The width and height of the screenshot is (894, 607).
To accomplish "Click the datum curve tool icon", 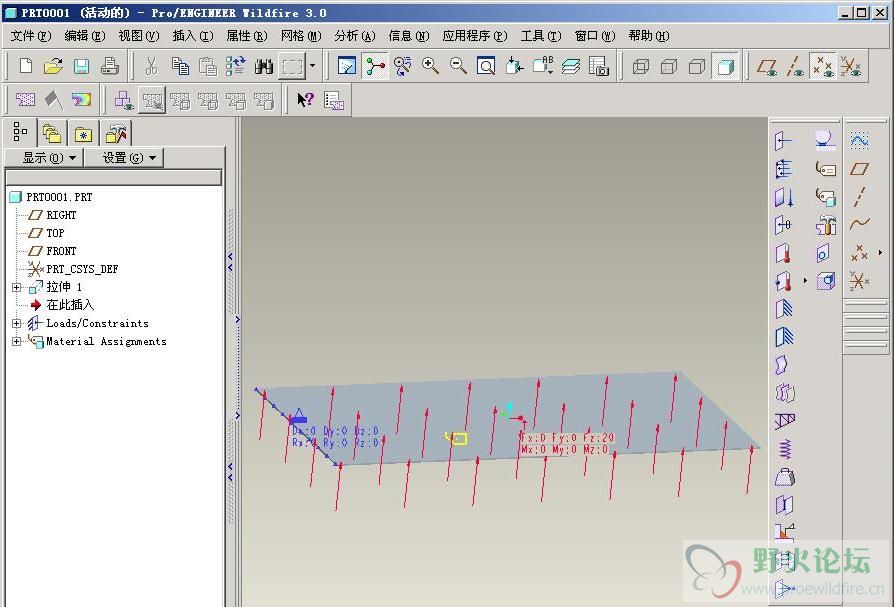I will point(860,224).
